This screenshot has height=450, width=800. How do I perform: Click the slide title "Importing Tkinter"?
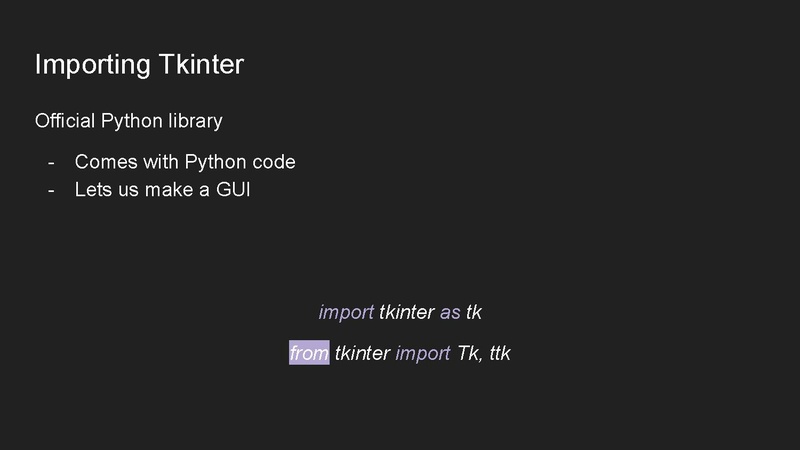point(139,65)
